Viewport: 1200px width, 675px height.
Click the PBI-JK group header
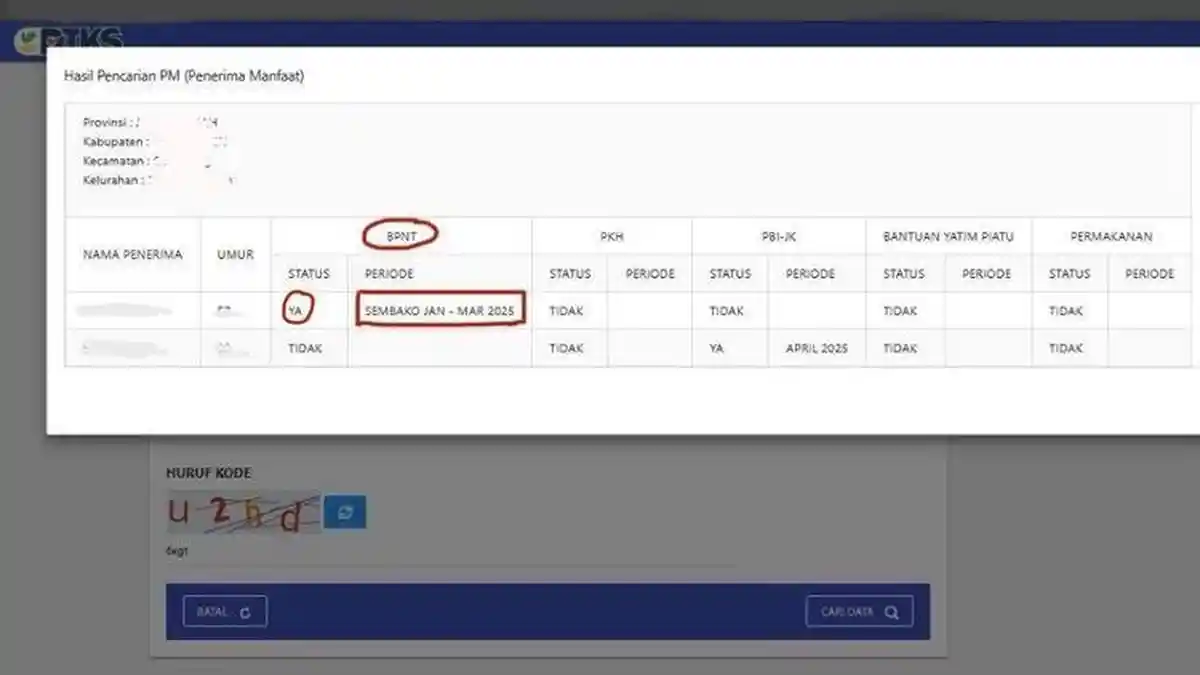[778, 236]
